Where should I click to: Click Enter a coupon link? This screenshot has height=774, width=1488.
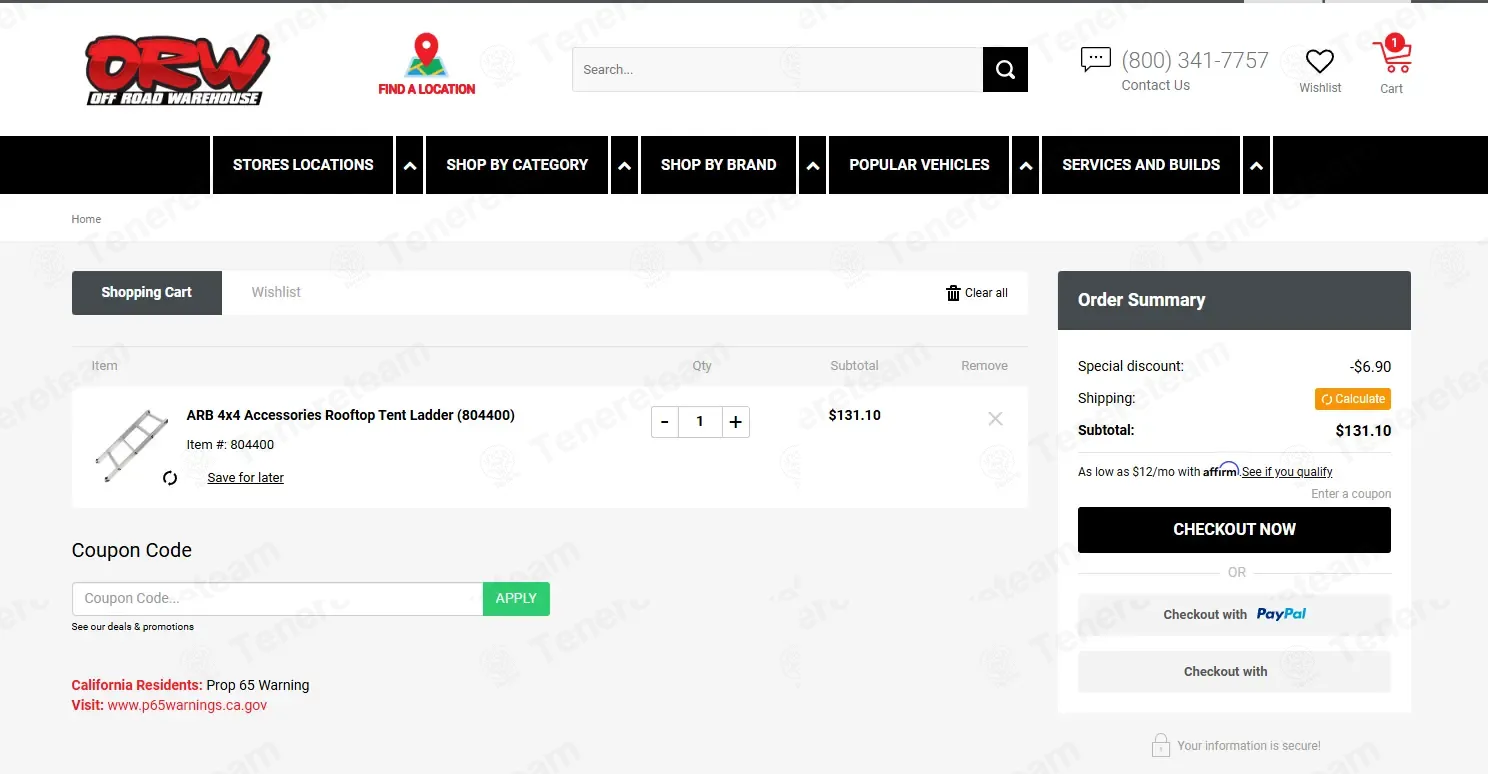1351,494
